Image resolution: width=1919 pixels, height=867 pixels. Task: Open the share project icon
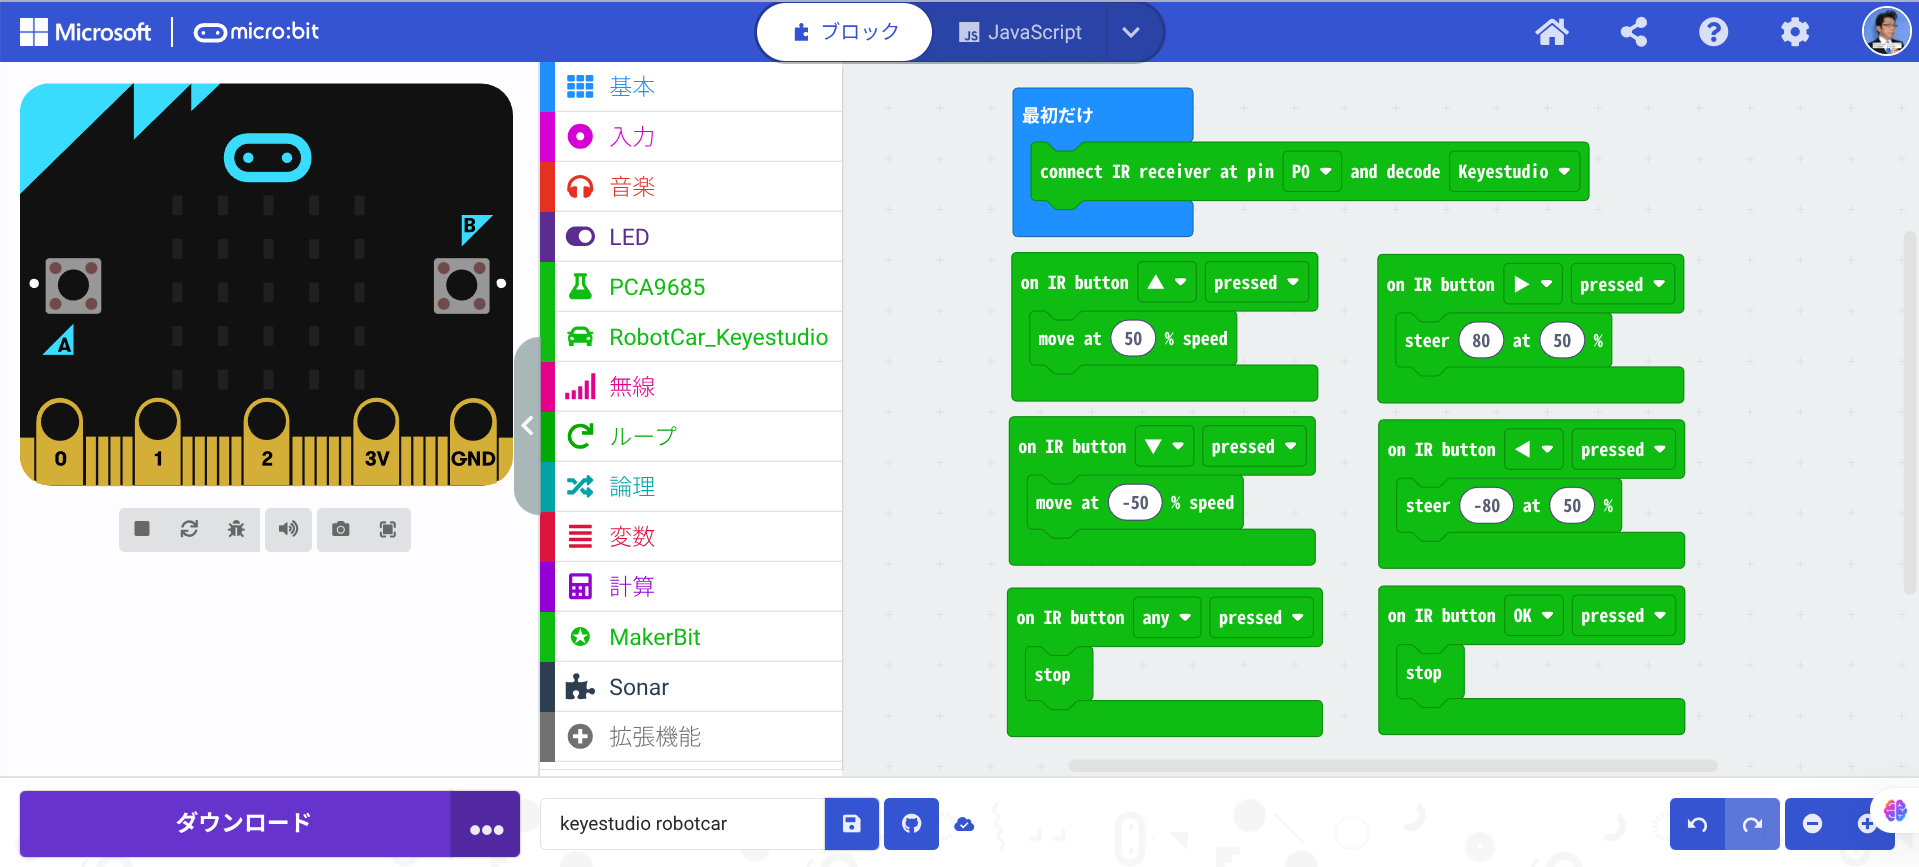click(x=1633, y=32)
